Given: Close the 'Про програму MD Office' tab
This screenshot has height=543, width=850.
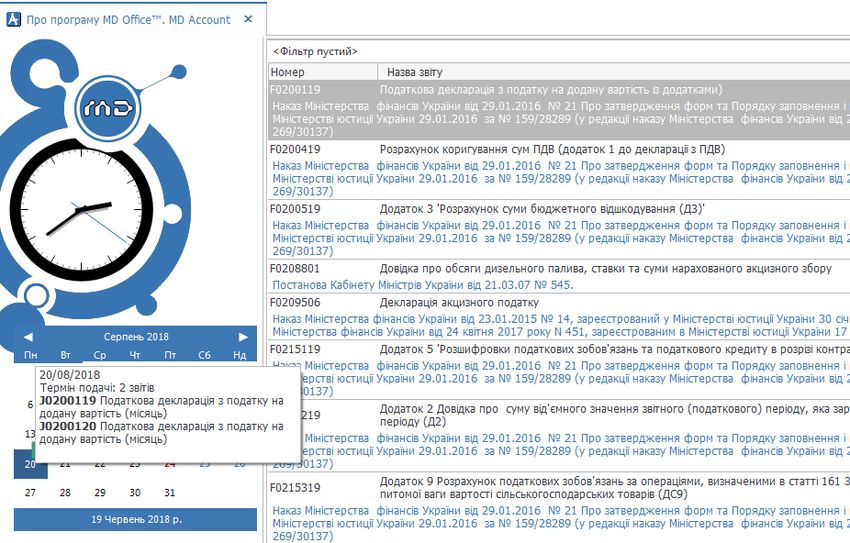Looking at the screenshot, I should click(x=248, y=20).
